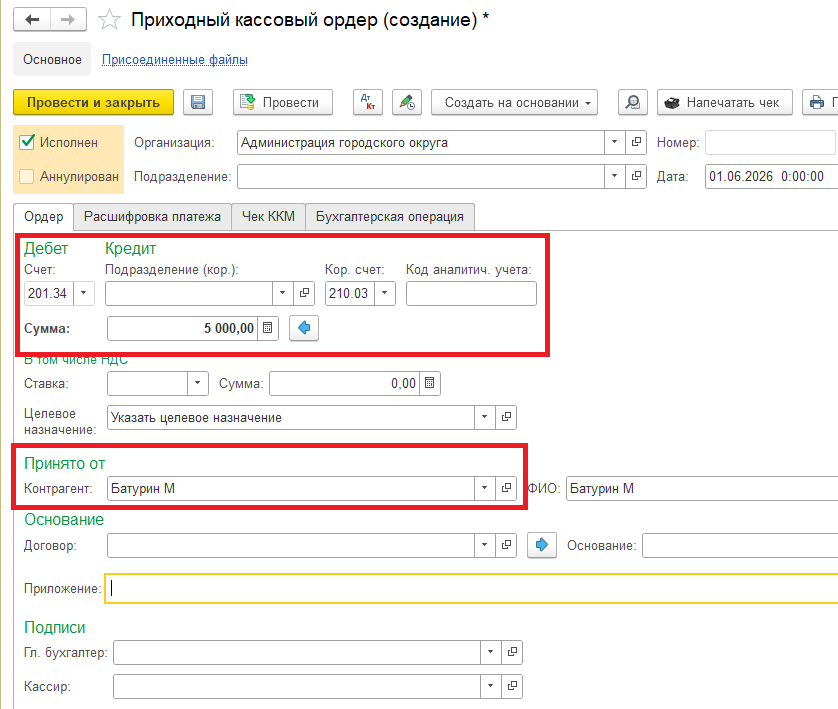838x709 pixels.
Task: Click Целевое назначение text field
Action: click(291, 417)
